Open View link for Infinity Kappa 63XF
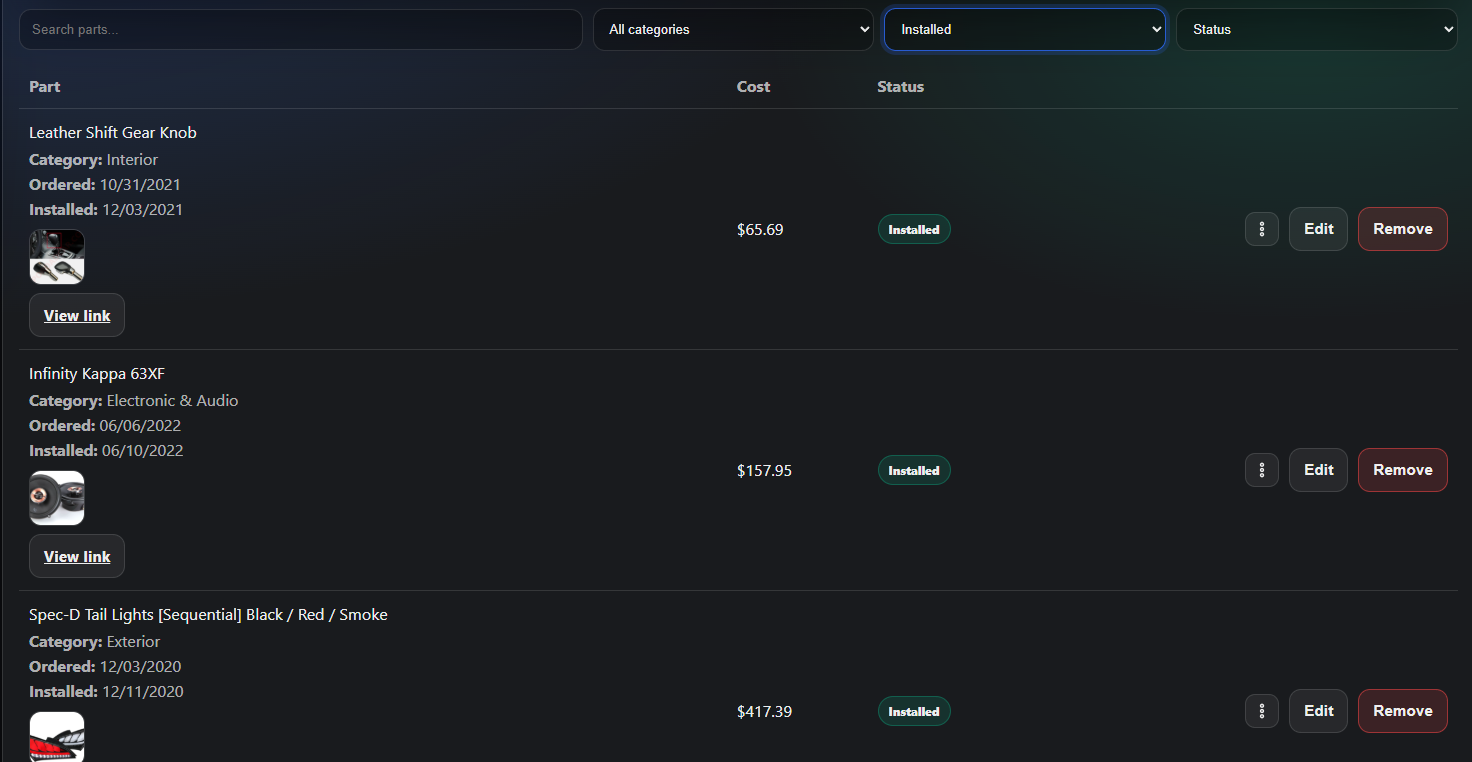Screen dimensions: 1472x762 77,556
